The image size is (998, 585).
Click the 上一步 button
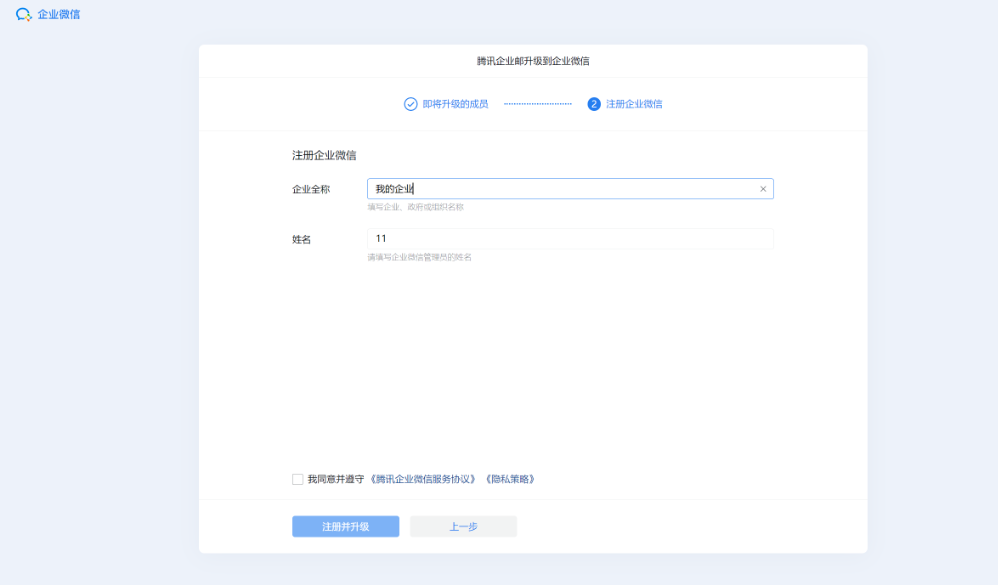click(x=463, y=526)
